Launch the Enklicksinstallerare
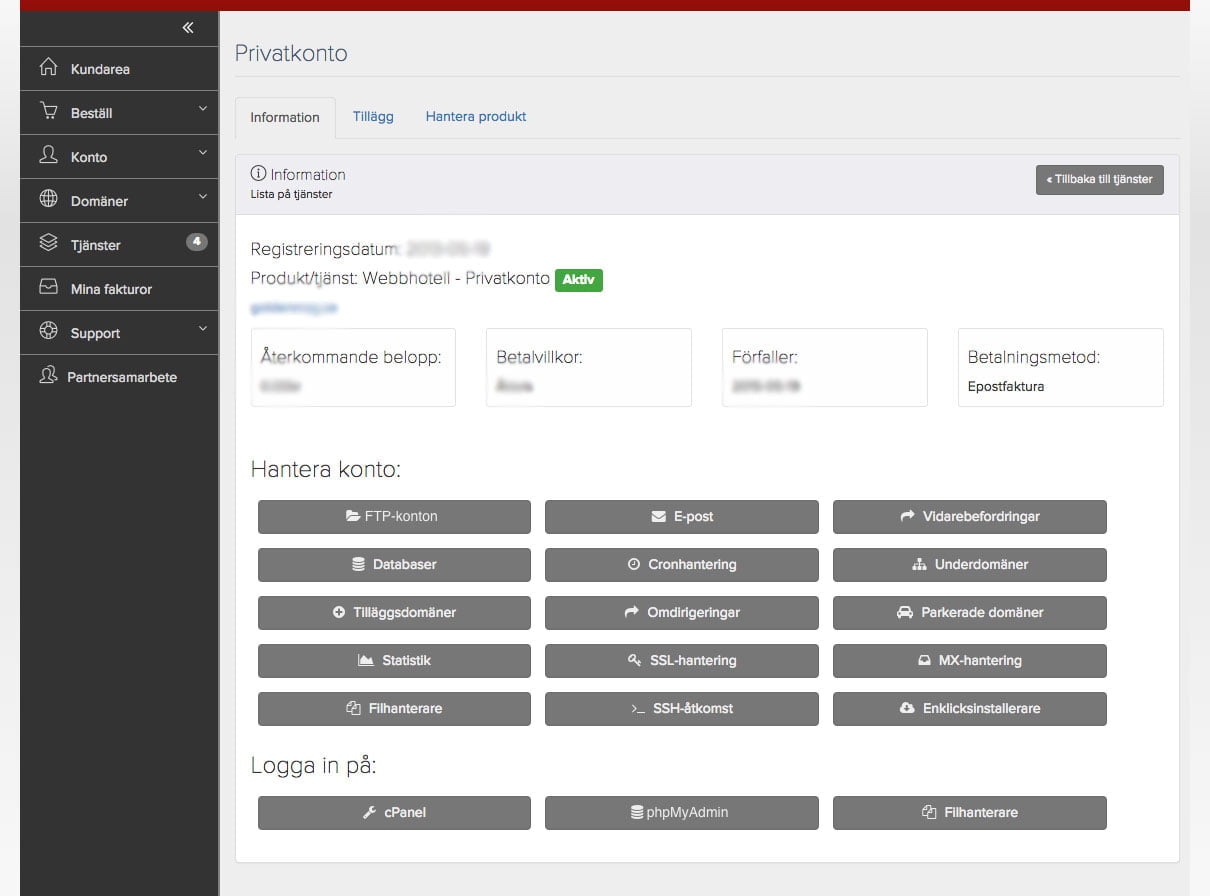The height and width of the screenshot is (896, 1210). coord(969,709)
